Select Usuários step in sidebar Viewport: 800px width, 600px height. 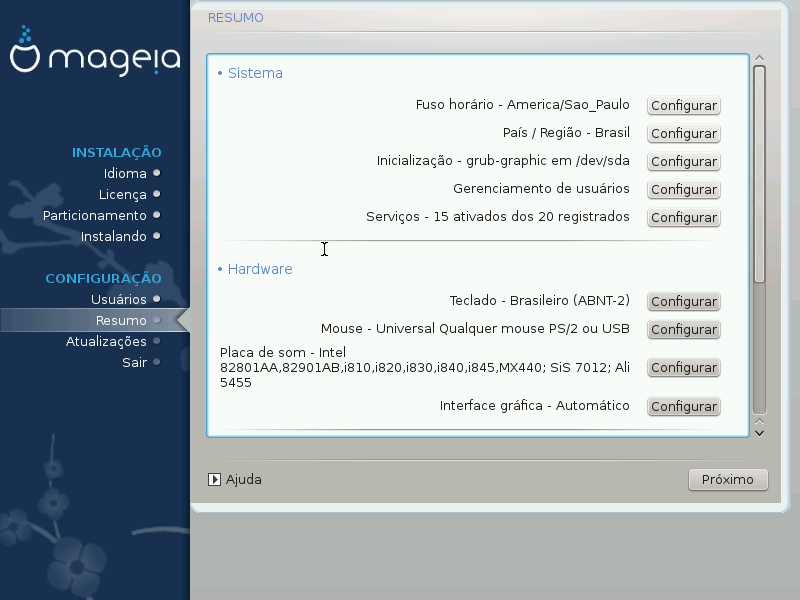[118, 299]
